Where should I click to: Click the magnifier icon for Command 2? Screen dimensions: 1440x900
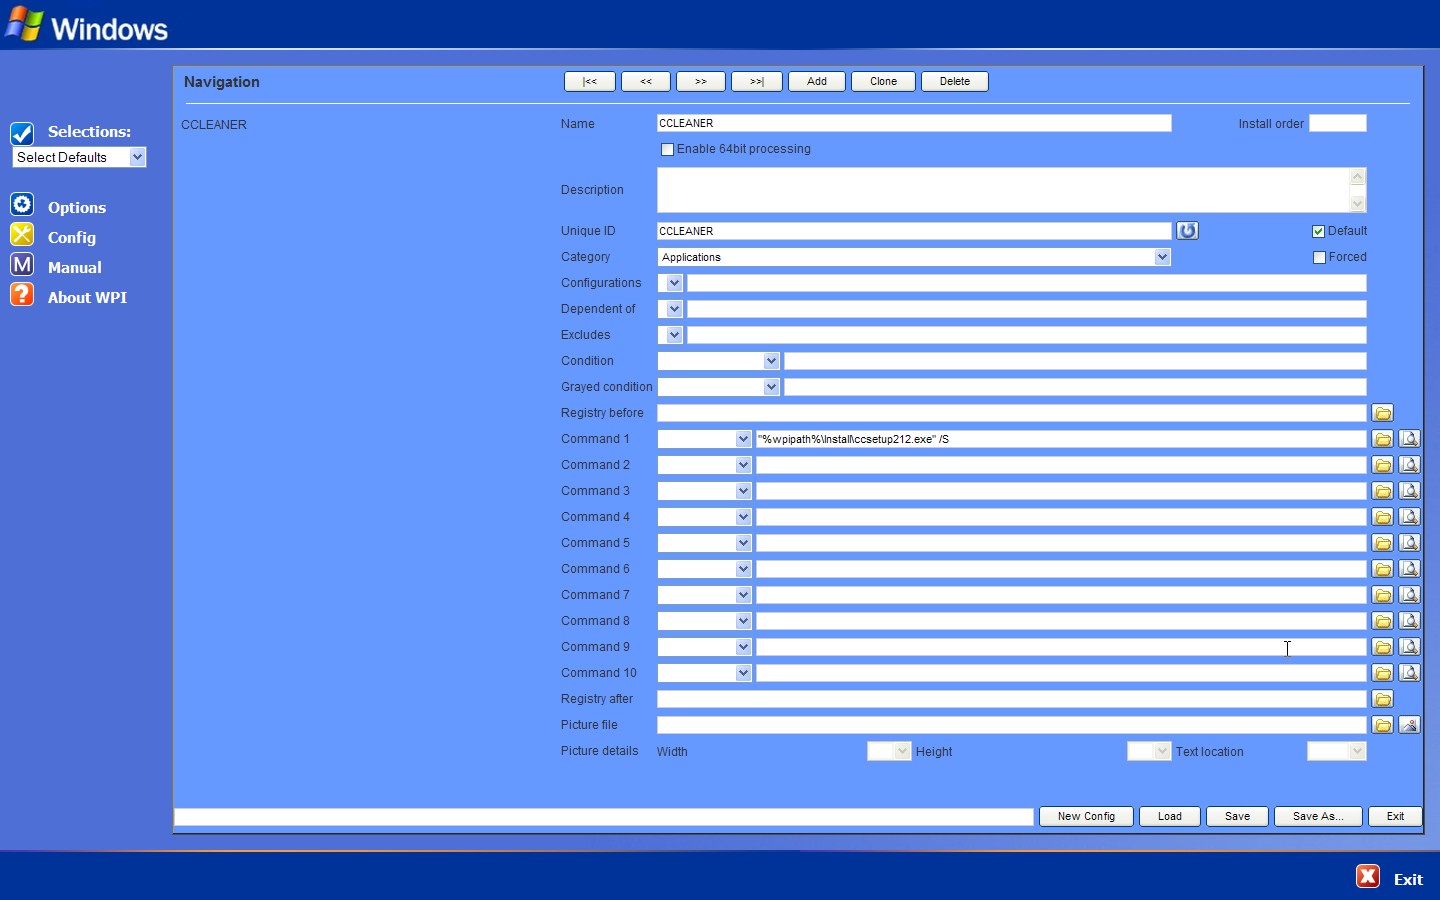1409,465
